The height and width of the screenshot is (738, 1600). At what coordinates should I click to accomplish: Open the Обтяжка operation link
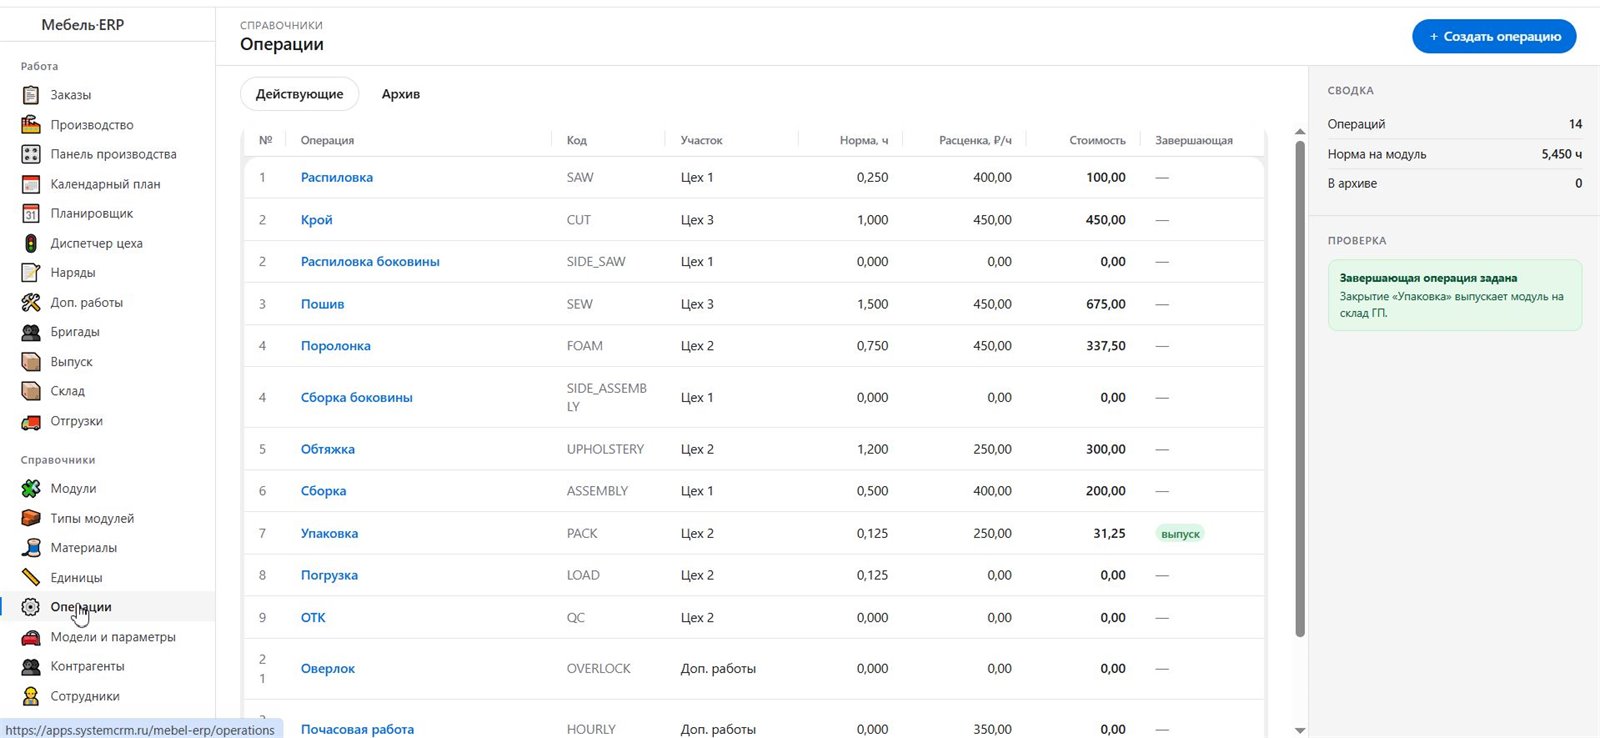pos(328,449)
